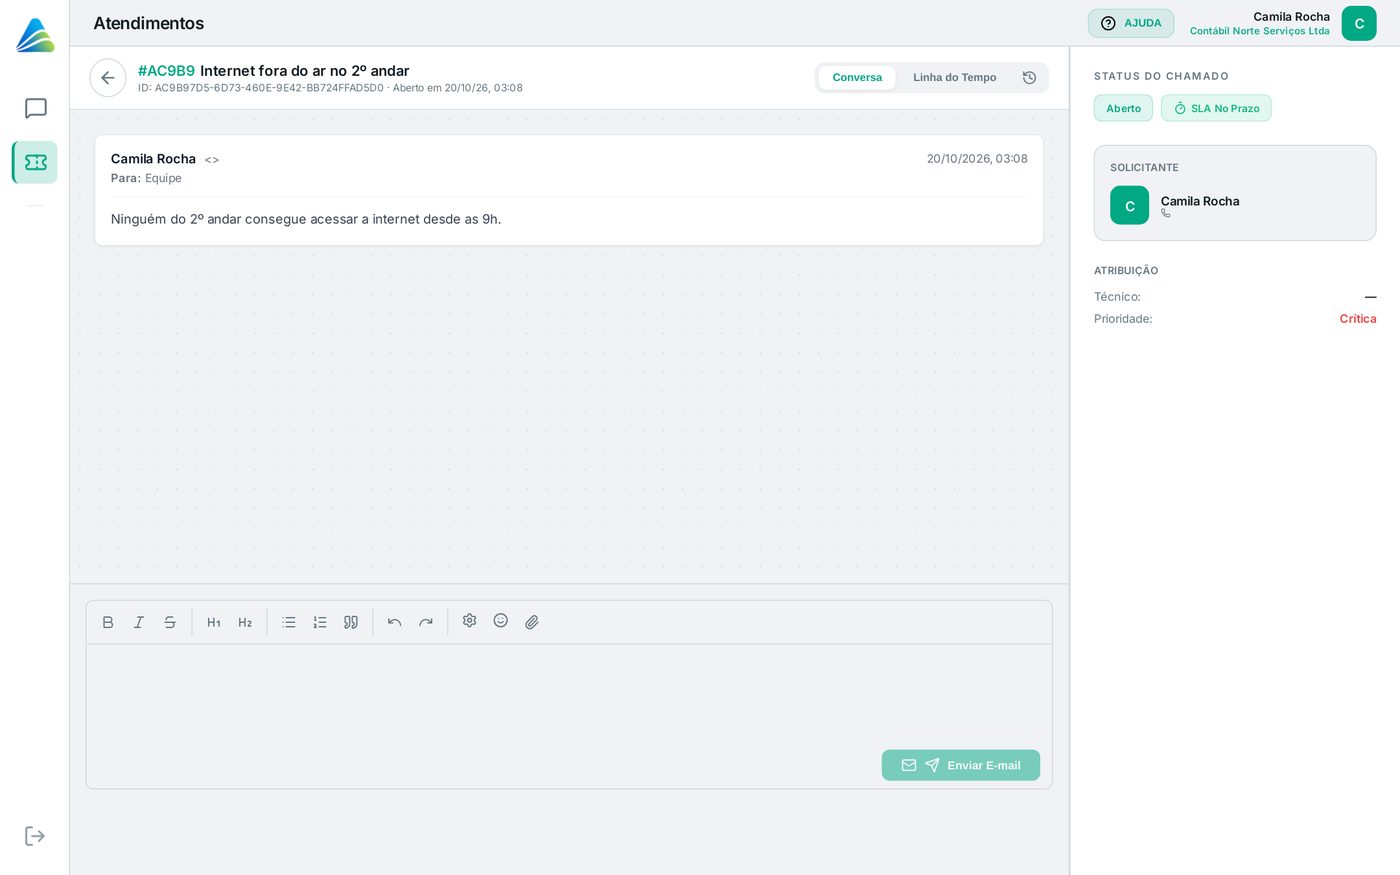Open the emoji picker
This screenshot has width=1400, height=875.
click(501, 621)
